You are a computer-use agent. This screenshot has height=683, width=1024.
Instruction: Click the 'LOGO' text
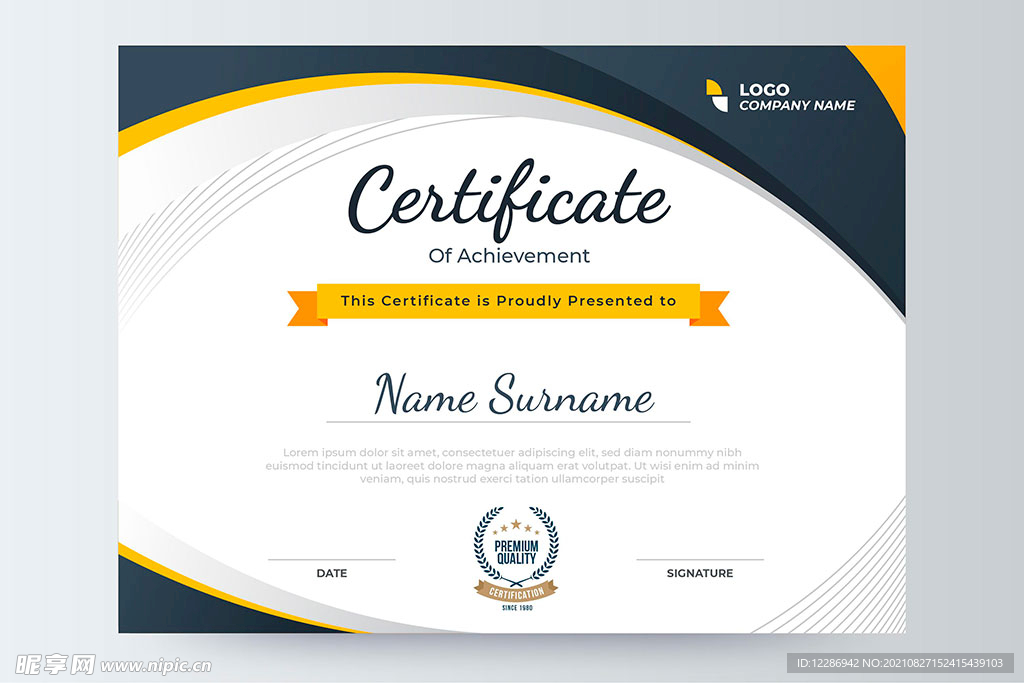pos(764,89)
